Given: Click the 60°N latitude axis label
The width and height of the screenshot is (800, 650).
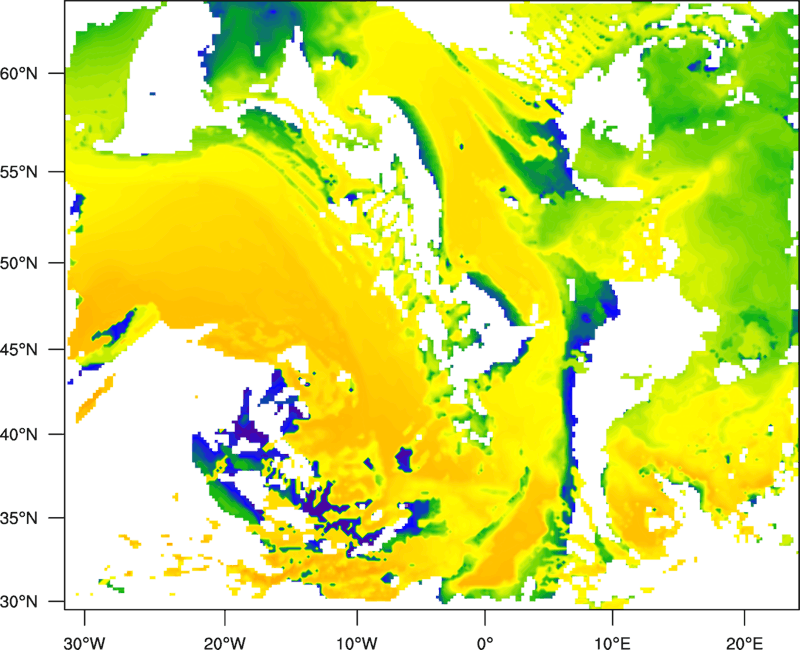Looking at the screenshot, I should pos(19,73).
